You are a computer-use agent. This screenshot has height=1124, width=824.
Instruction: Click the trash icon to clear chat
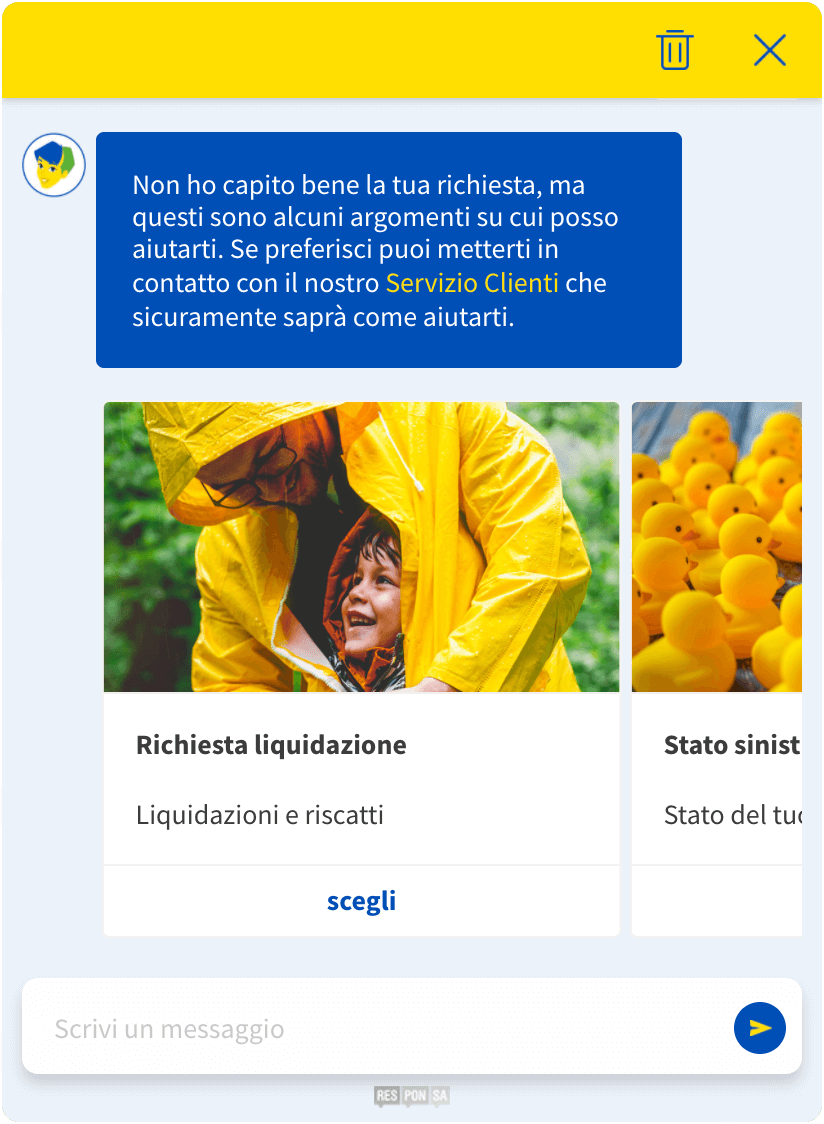click(x=674, y=50)
